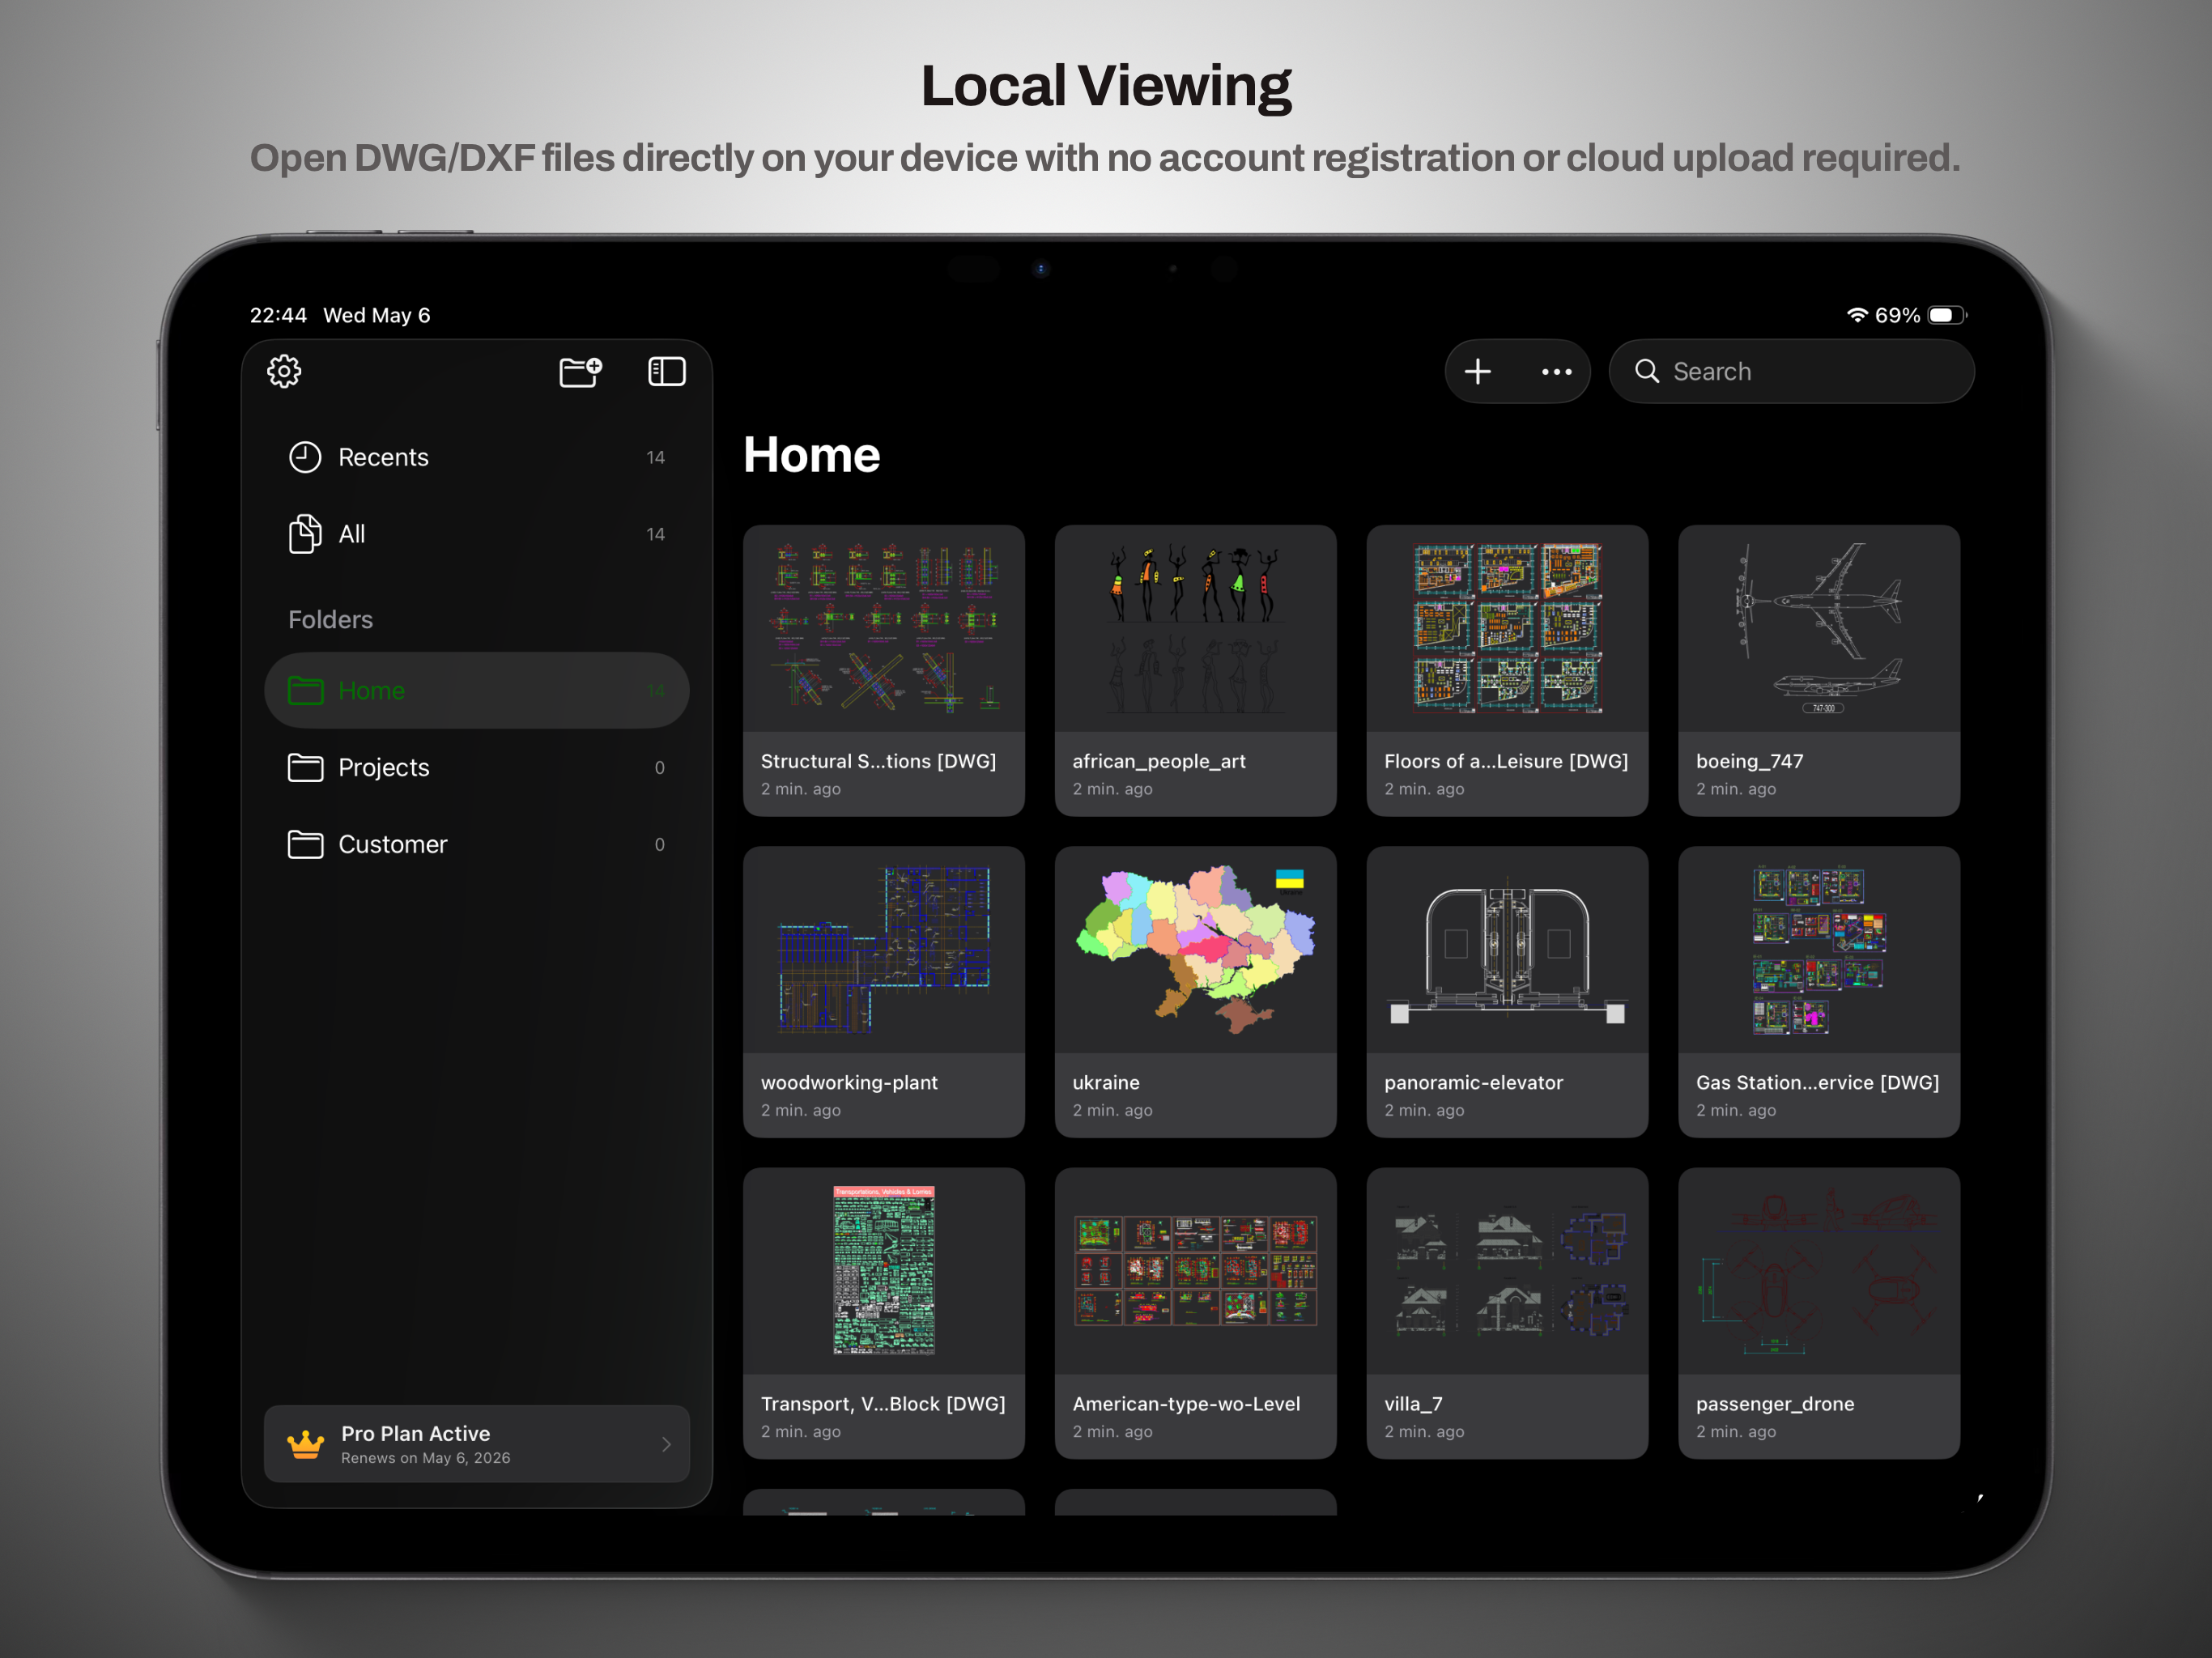Open the villa_7 drawing

[x=1507, y=1313]
